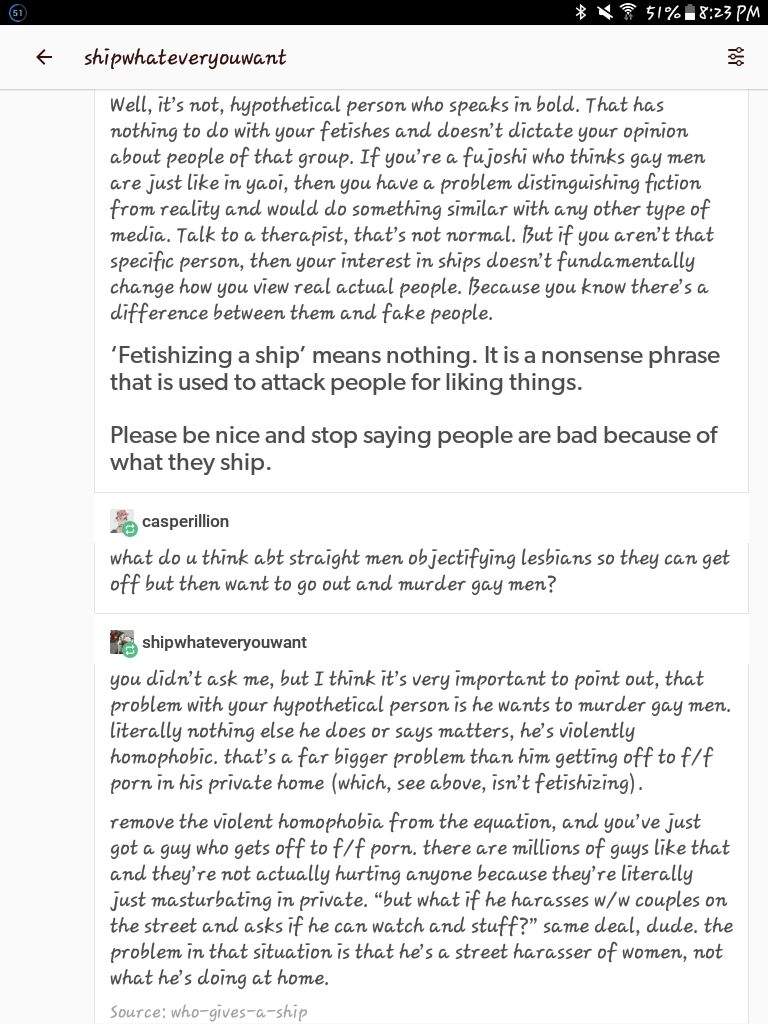
Task: Tap casperillion's question about straight men
Action: pyautogui.click(x=419, y=571)
